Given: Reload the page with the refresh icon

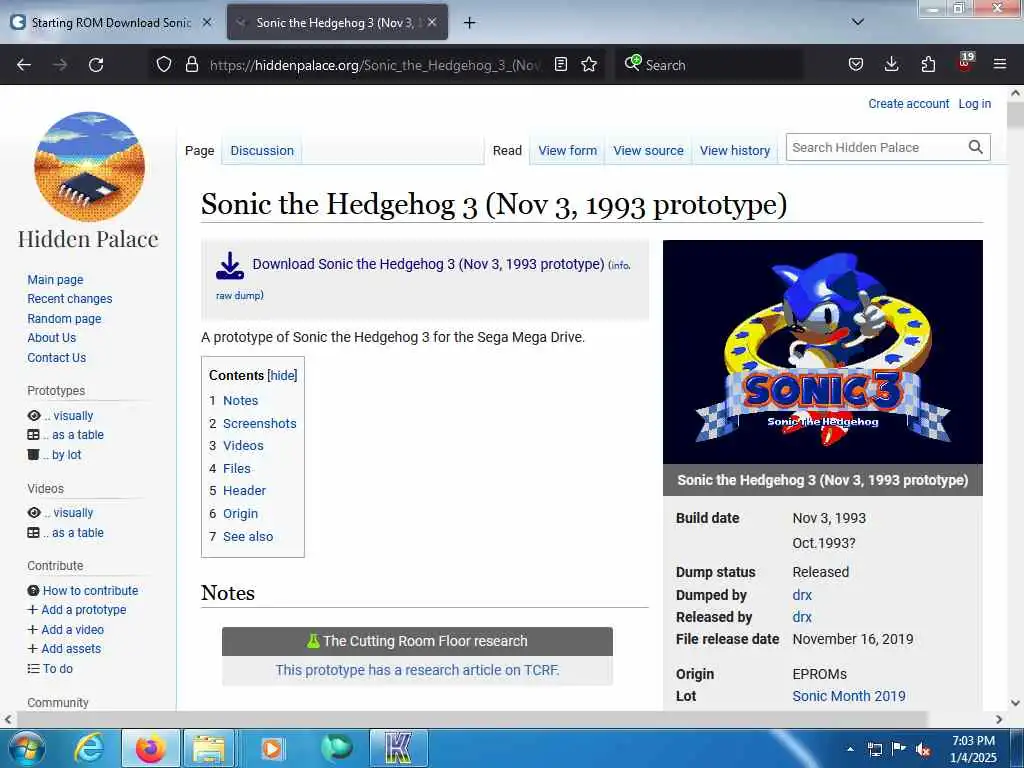Looking at the screenshot, I should point(96,65).
